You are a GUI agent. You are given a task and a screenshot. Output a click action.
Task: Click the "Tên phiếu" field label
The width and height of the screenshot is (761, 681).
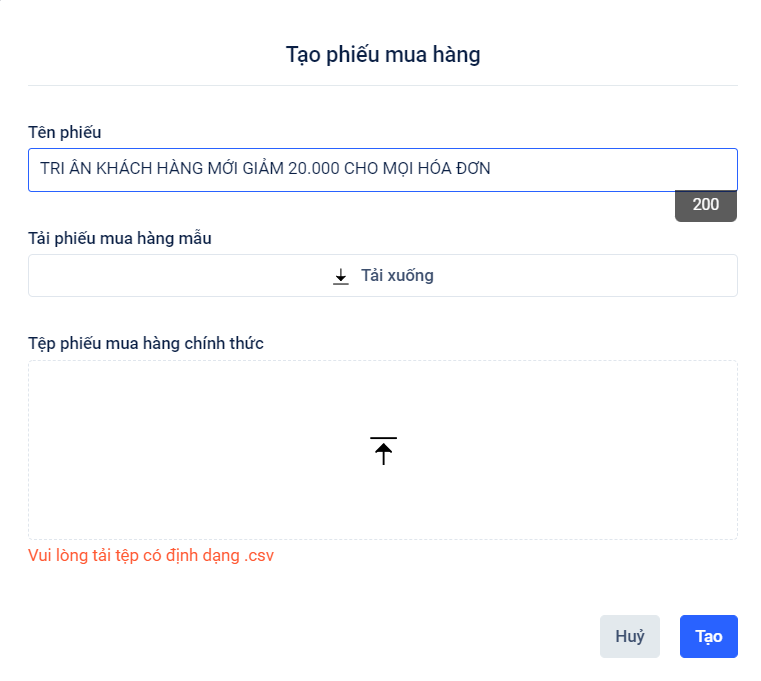(65, 131)
